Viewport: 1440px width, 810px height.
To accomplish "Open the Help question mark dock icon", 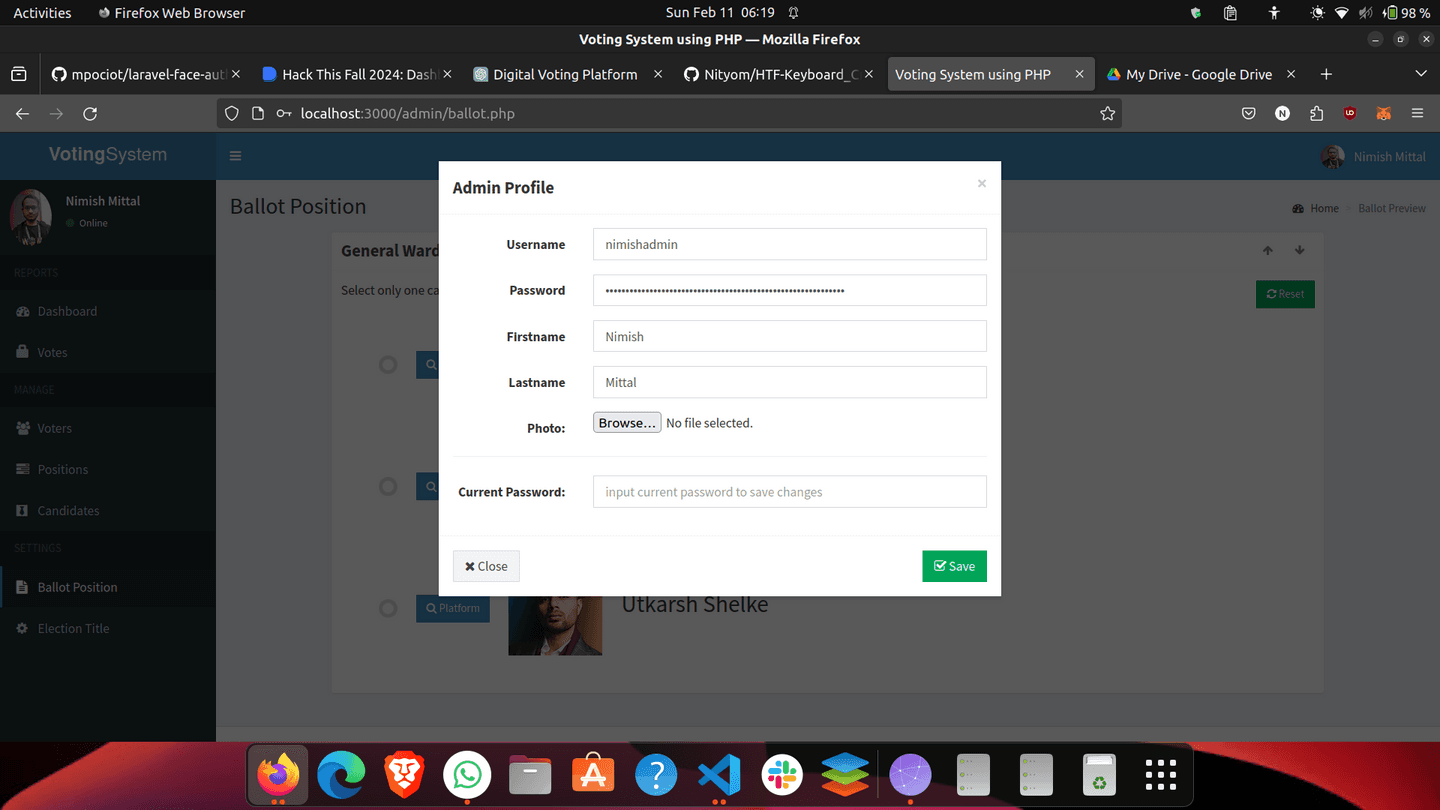I will click(x=656, y=775).
